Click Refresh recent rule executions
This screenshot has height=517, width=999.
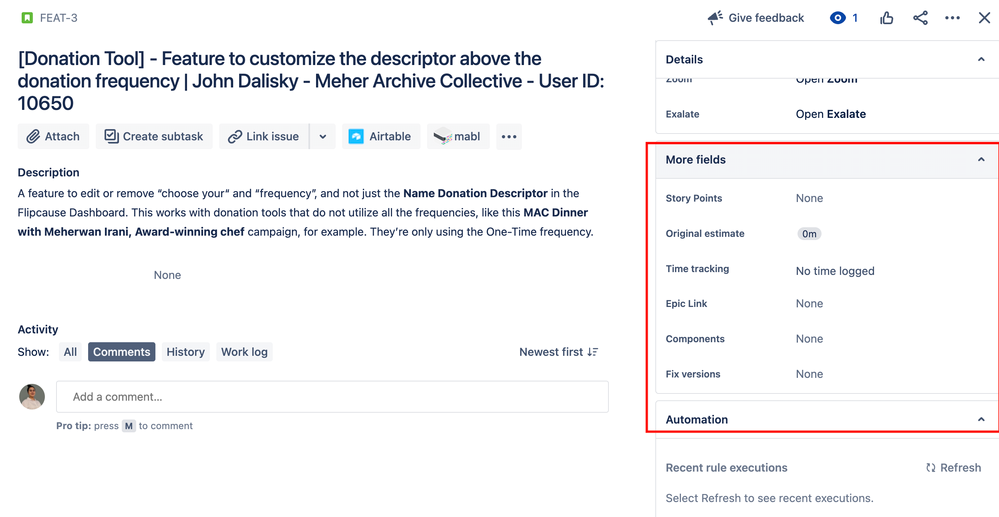click(953, 468)
